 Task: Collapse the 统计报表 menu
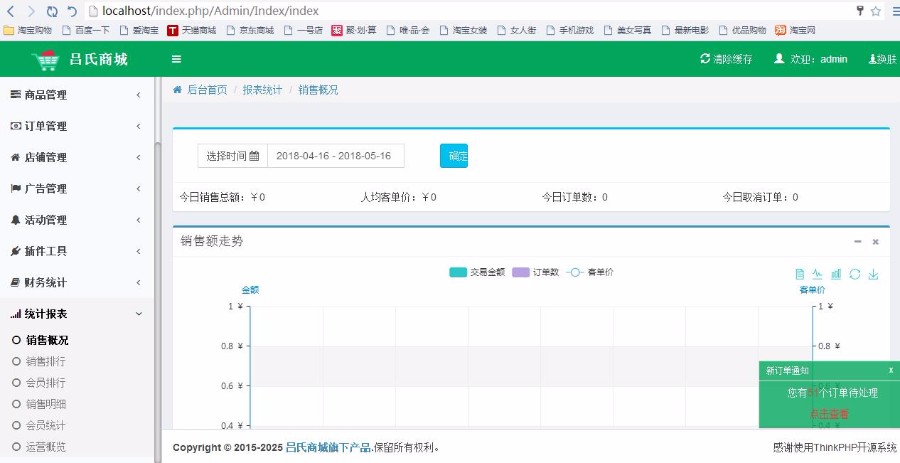tap(77, 314)
